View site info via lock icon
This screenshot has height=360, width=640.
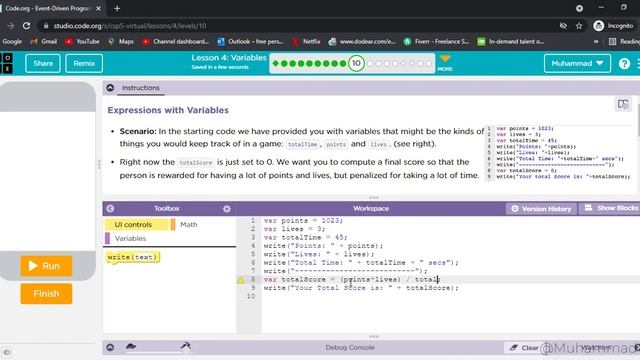coord(46,26)
